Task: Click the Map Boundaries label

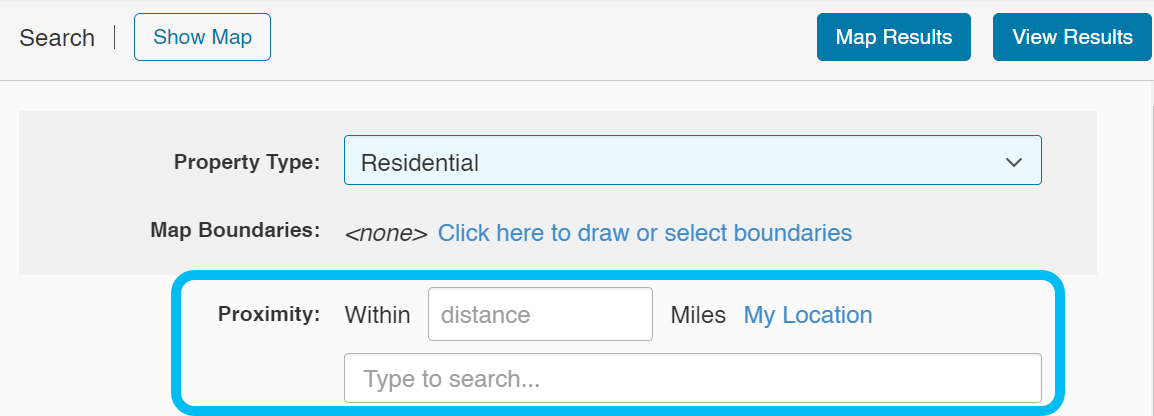Action: coord(235,230)
